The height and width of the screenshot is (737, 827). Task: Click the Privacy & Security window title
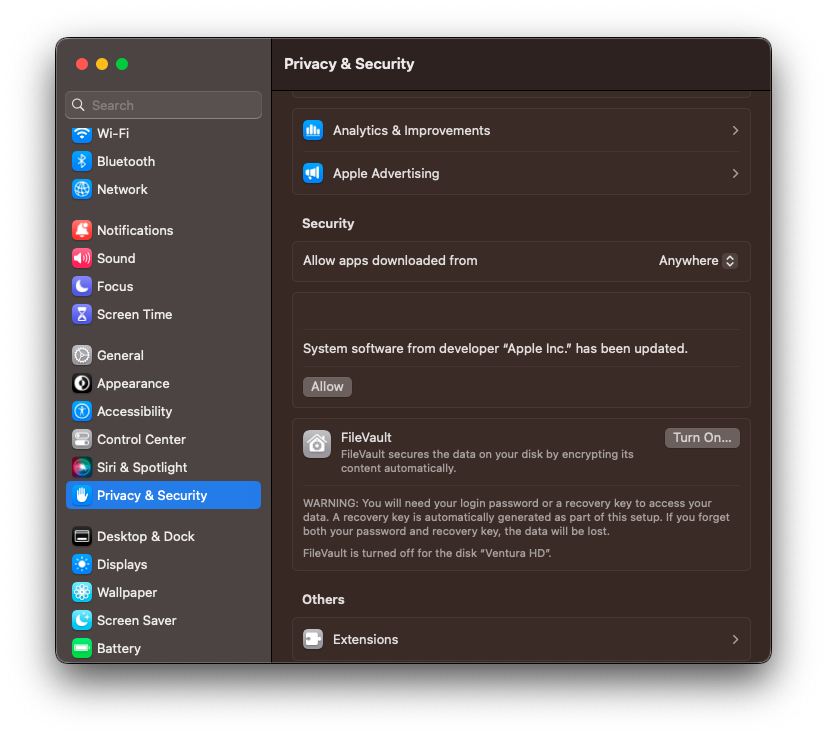(x=349, y=64)
